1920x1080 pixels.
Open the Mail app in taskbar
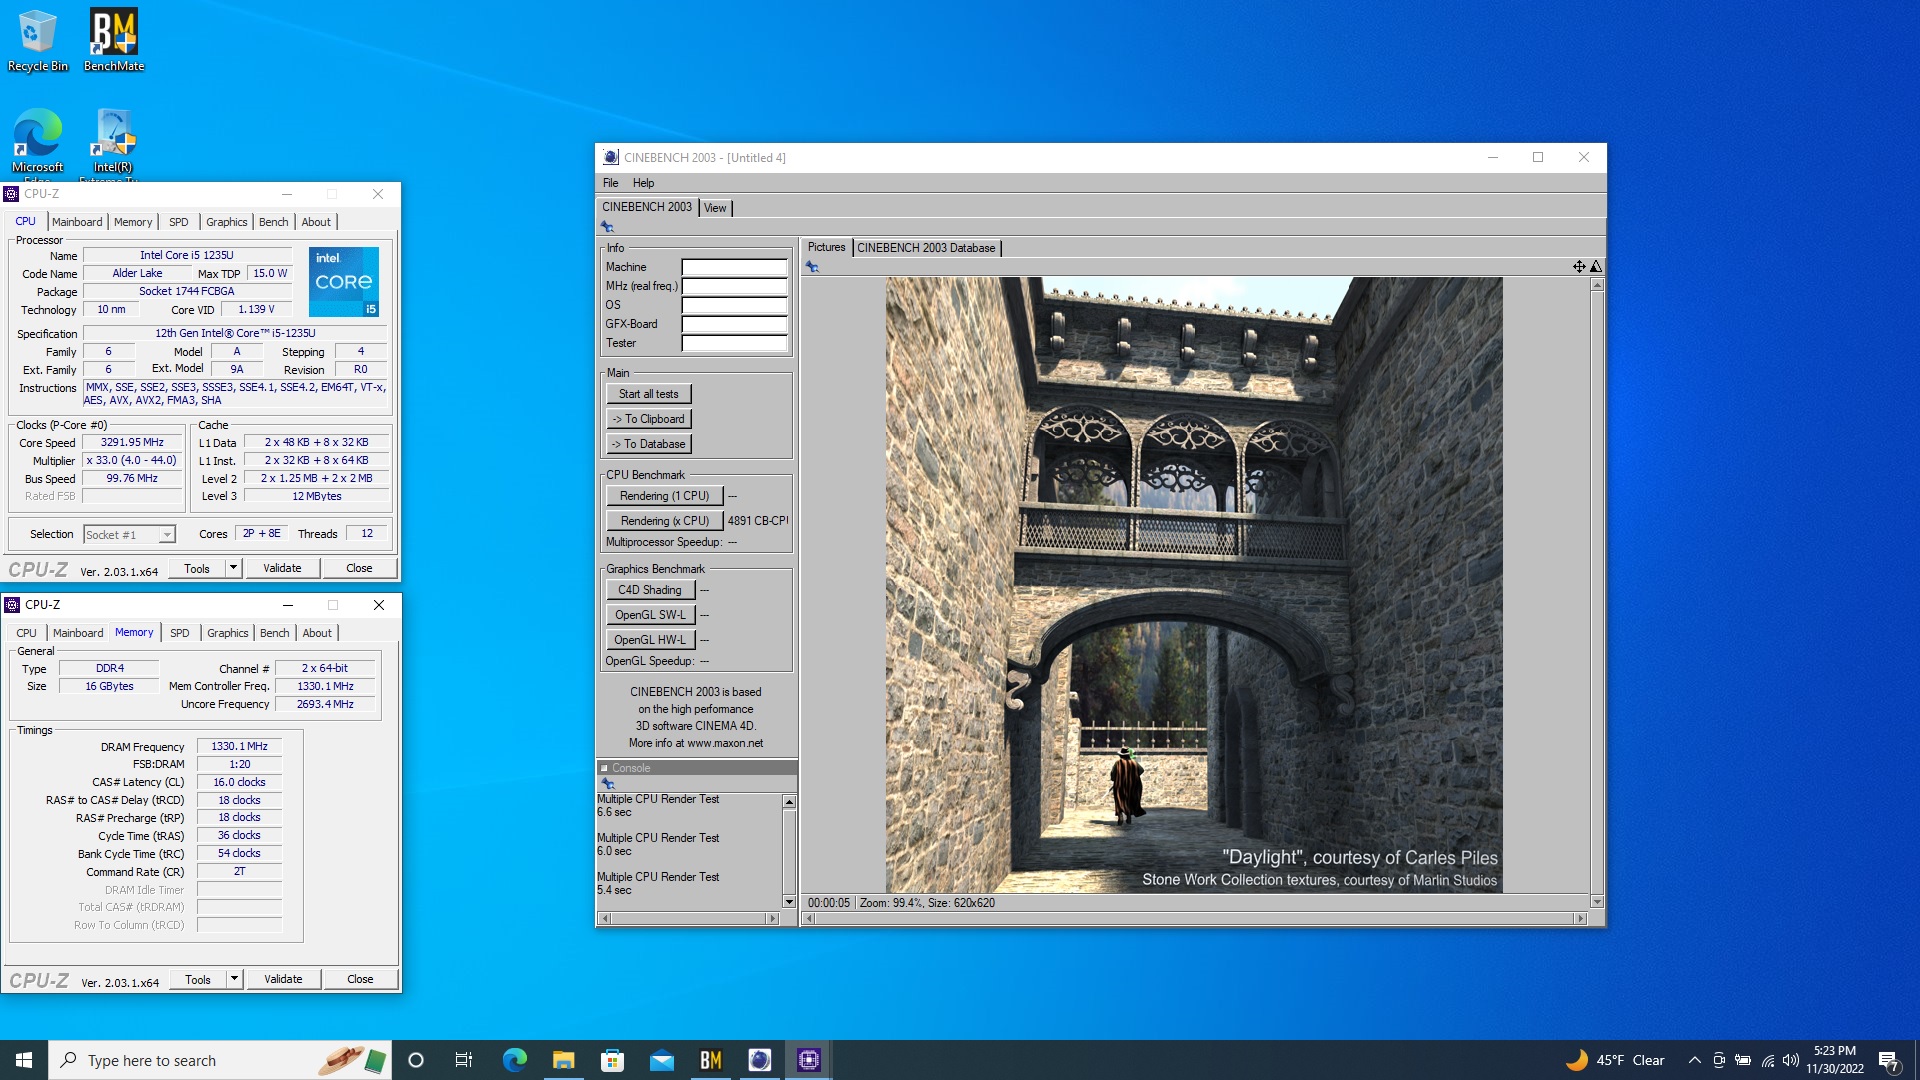coord(661,1060)
